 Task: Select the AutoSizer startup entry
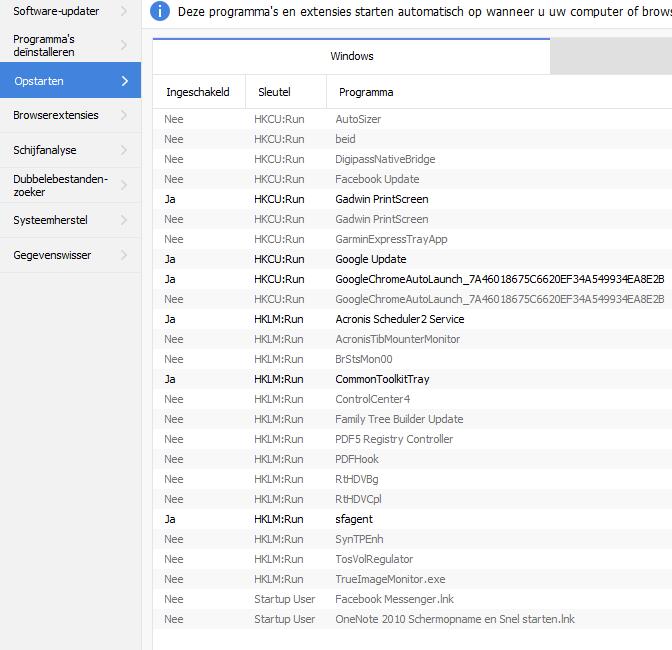(x=358, y=119)
